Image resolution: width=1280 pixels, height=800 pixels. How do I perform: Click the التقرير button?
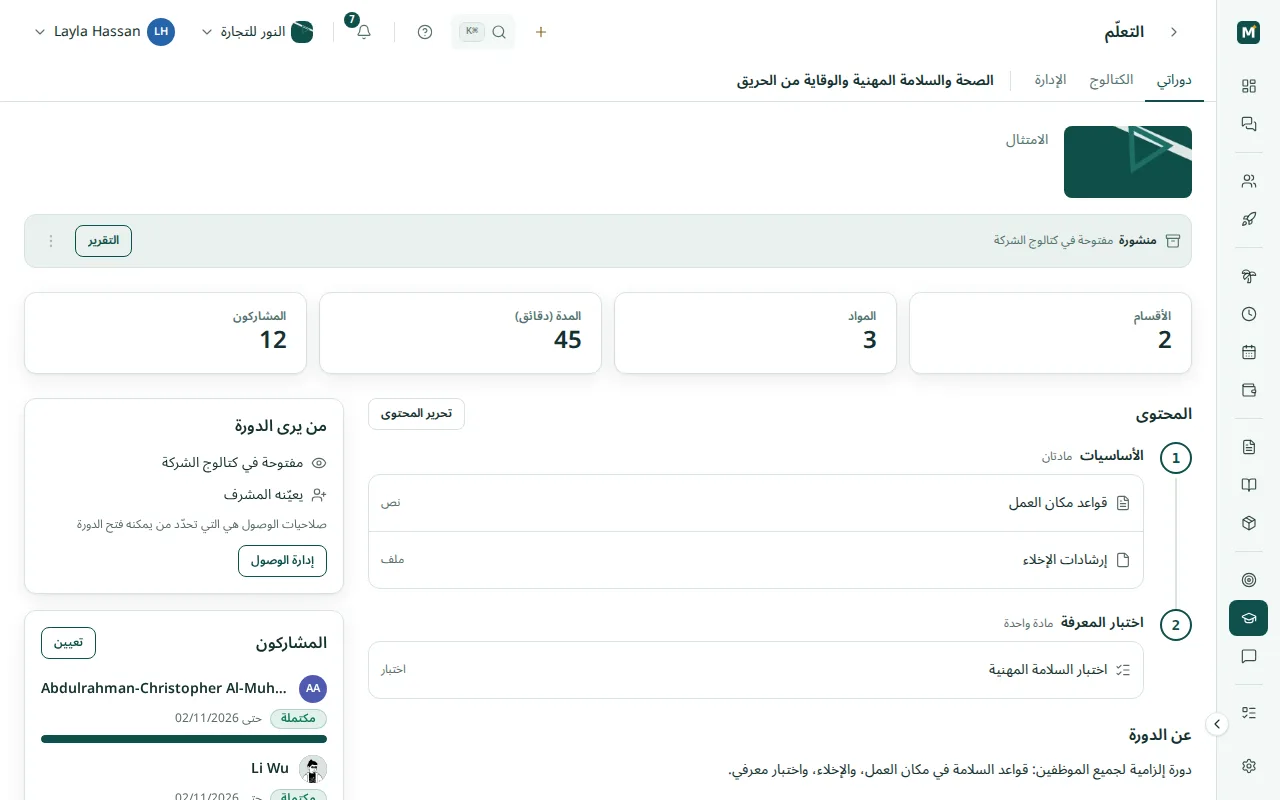pyautogui.click(x=103, y=241)
